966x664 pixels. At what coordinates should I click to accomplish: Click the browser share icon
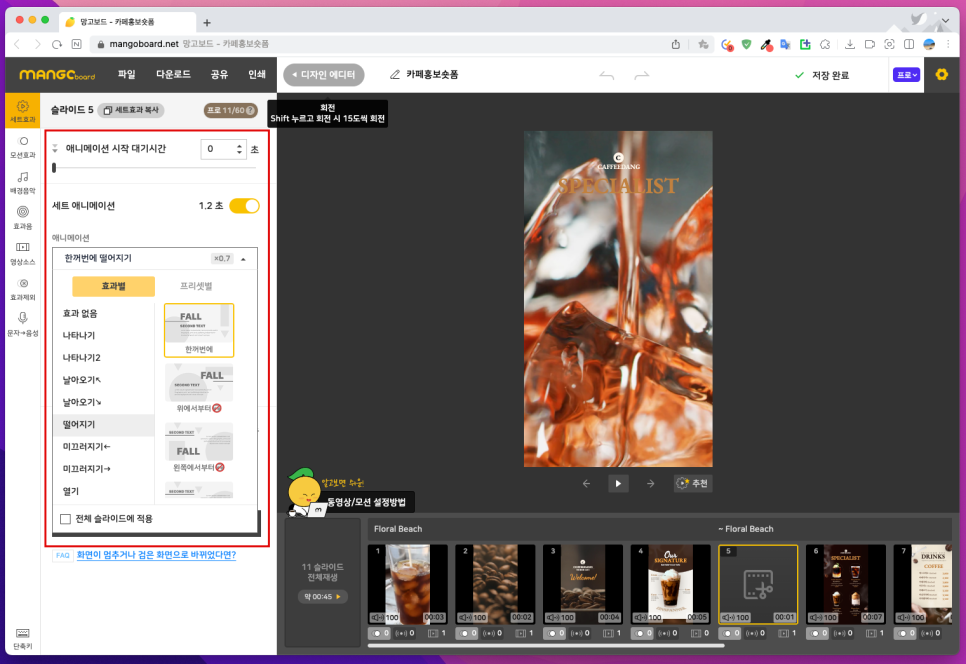[x=676, y=44]
